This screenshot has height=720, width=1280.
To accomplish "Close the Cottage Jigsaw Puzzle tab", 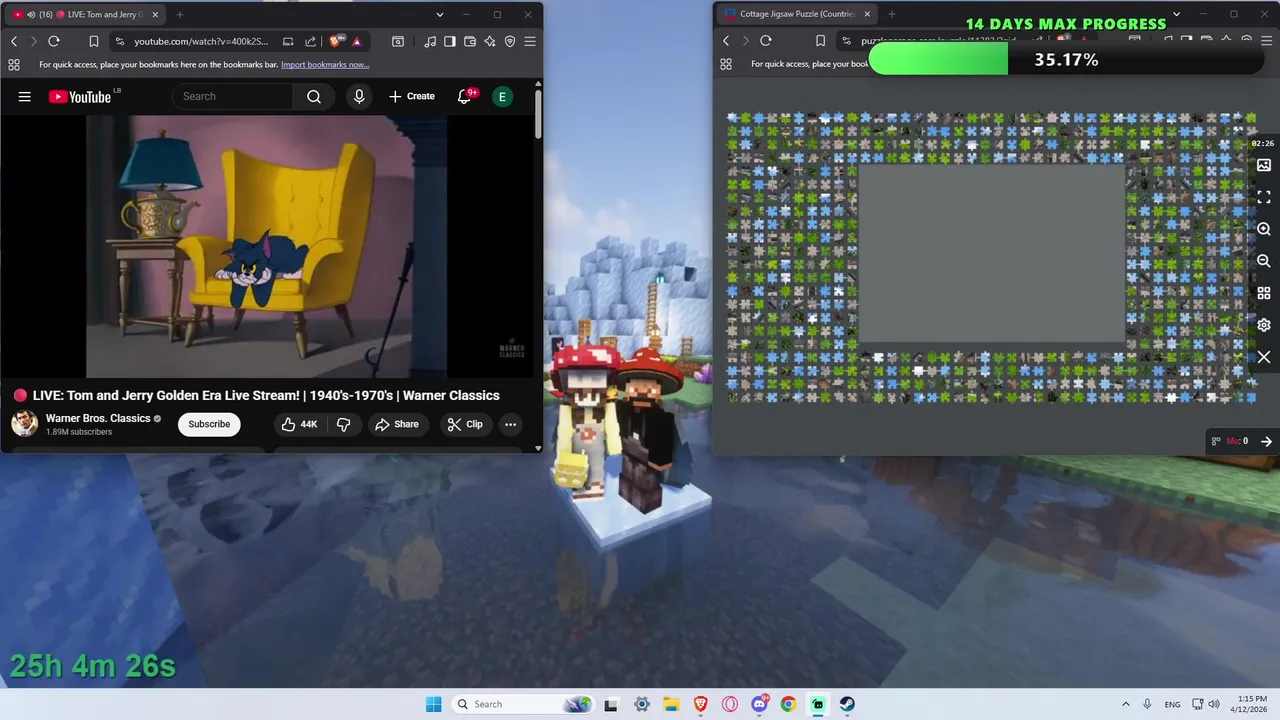I will pos(867,14).
